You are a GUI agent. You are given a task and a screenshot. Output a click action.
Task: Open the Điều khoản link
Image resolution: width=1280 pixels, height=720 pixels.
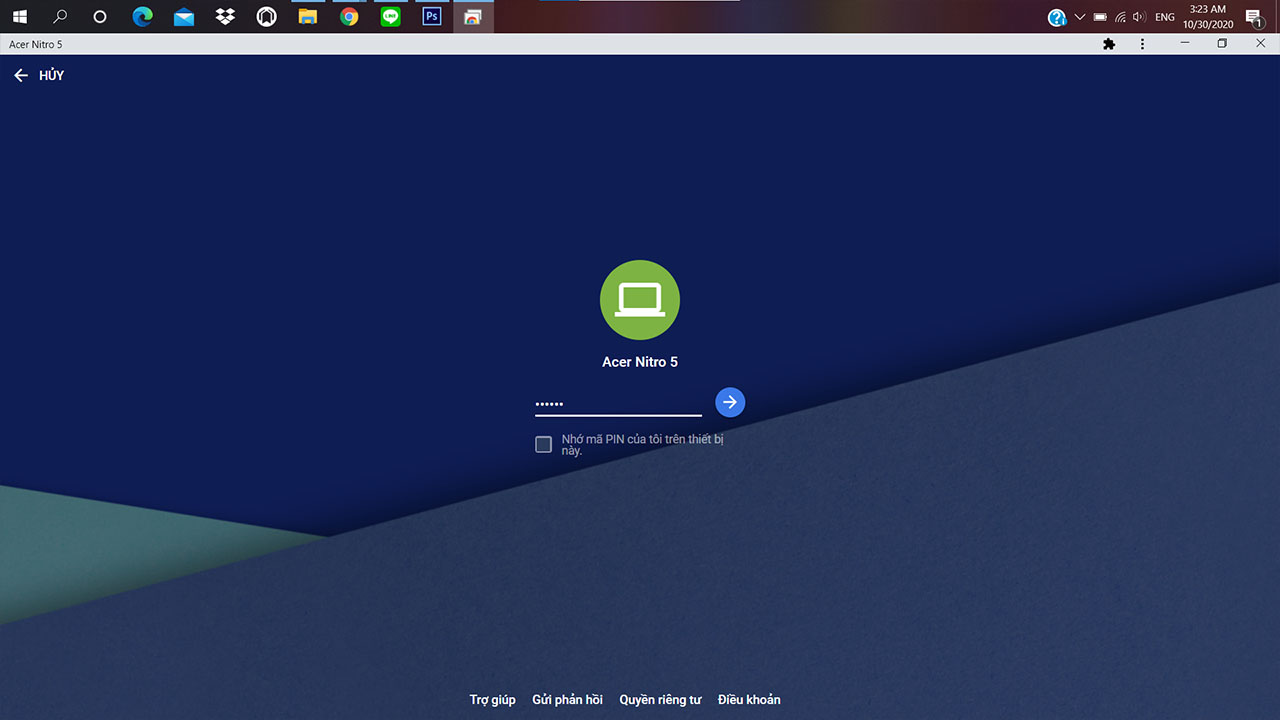pos(749,700)
